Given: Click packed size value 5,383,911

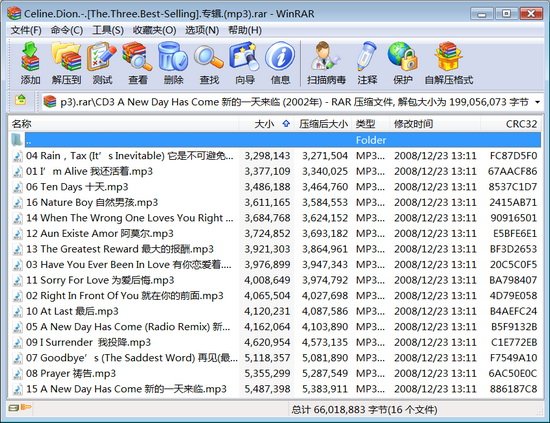Looking at the screenshot, I should 325,389.
